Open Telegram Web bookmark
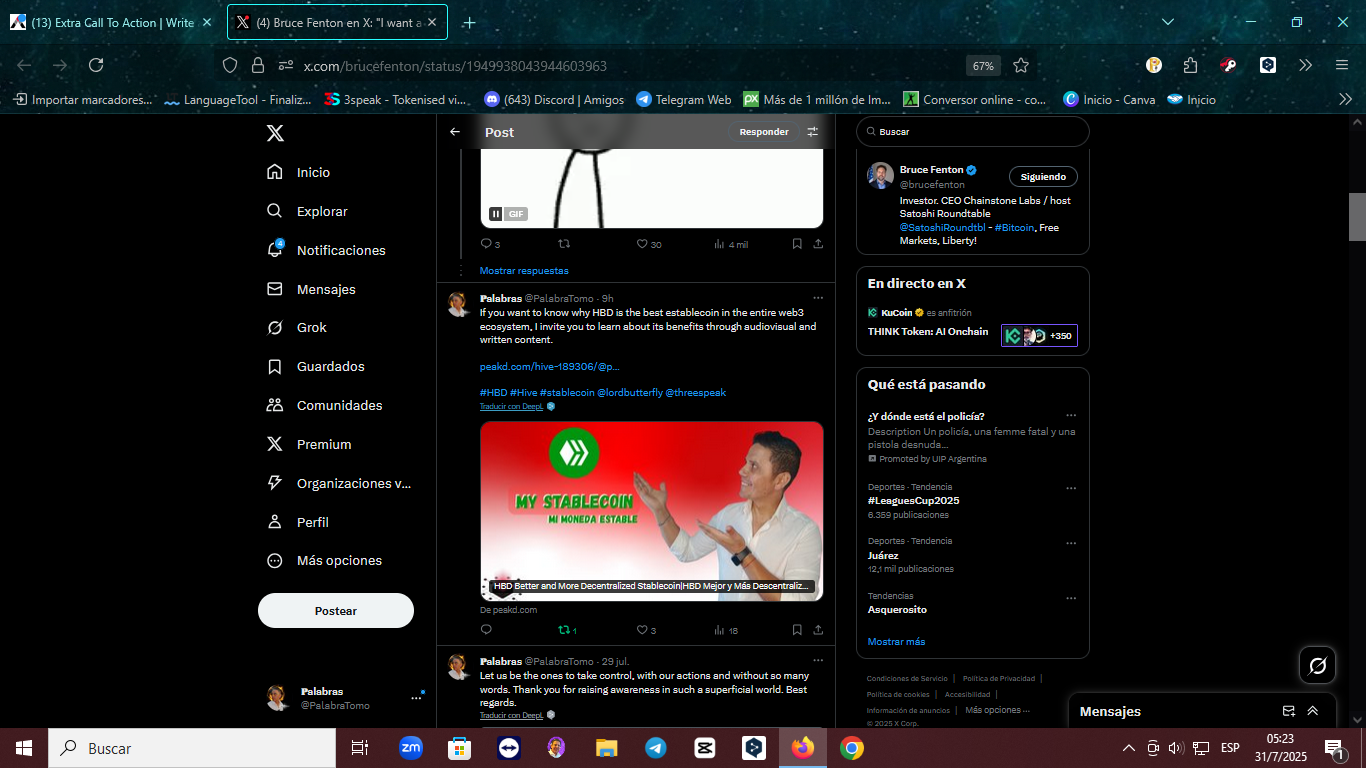The width and height of the screenshot is (1366, 768). click(x=684, y=100)
